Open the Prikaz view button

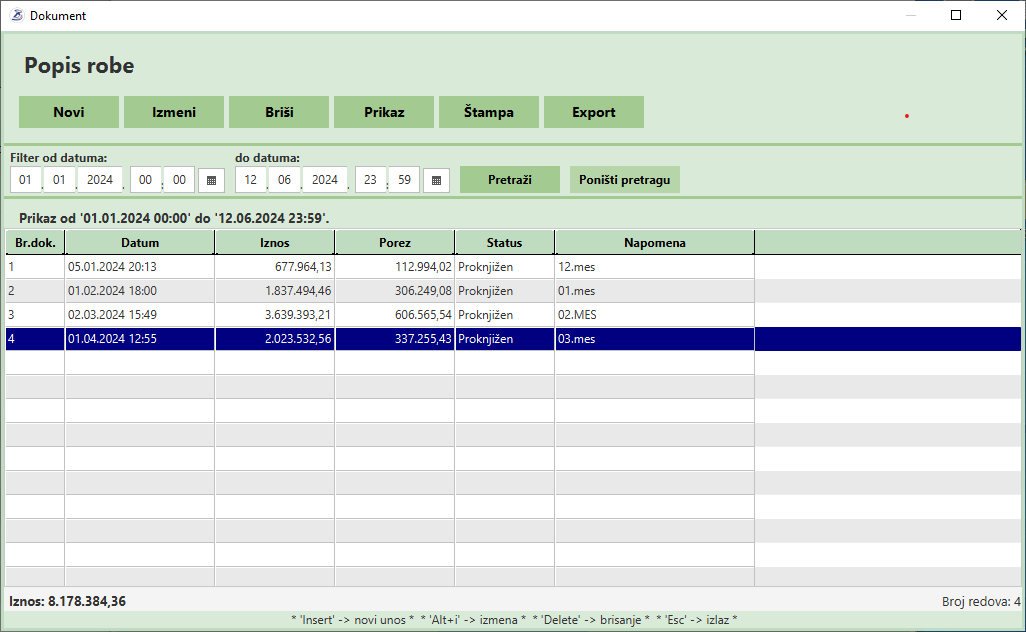[x=384, y=112]
